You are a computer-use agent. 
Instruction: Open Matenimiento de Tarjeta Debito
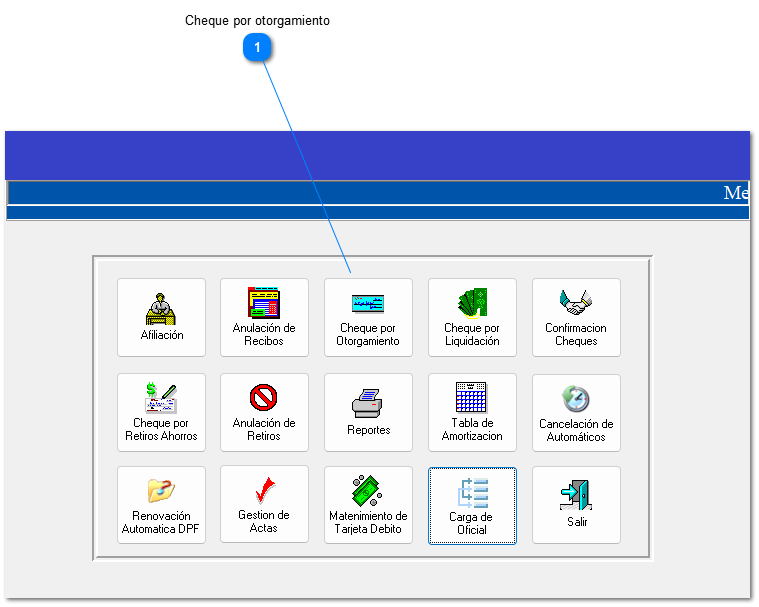368,505
